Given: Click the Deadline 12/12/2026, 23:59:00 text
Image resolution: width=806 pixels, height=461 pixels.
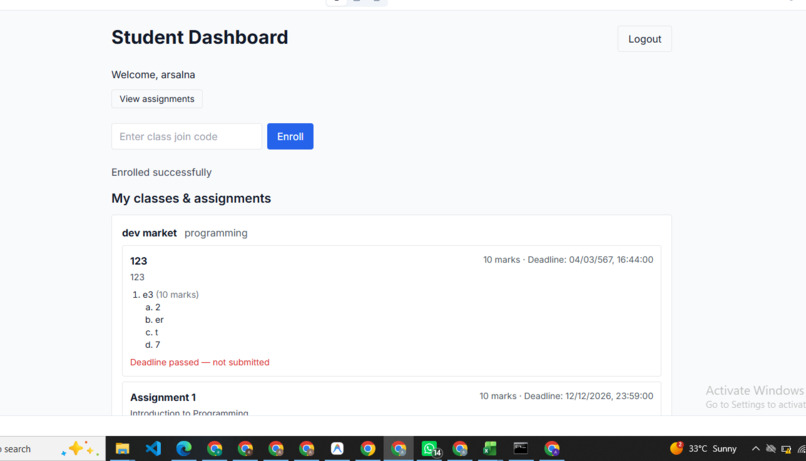Looking at the screenshot, I should [589, 396].
